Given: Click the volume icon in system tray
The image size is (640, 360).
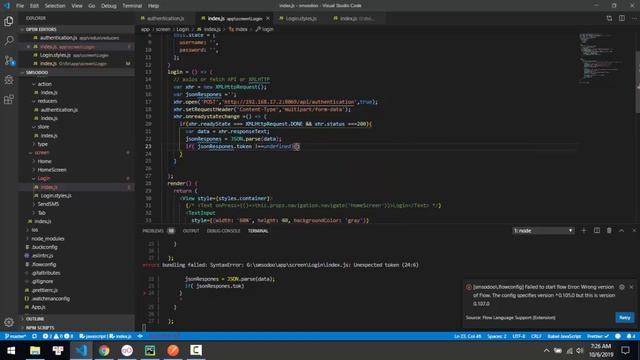Looking at the screenshot, I should [580, 351].
